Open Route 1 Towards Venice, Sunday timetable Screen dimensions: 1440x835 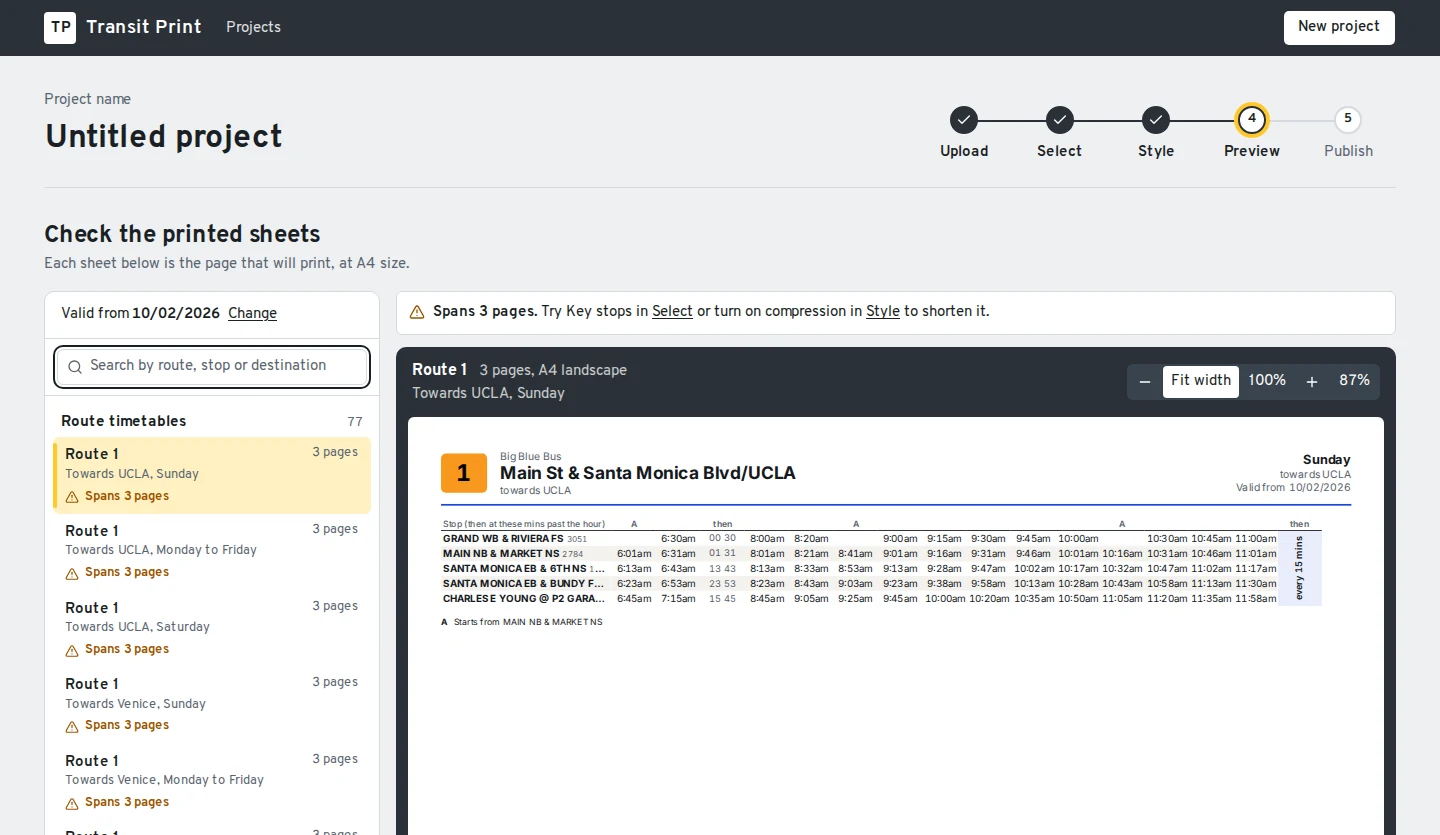pos(212,705)
